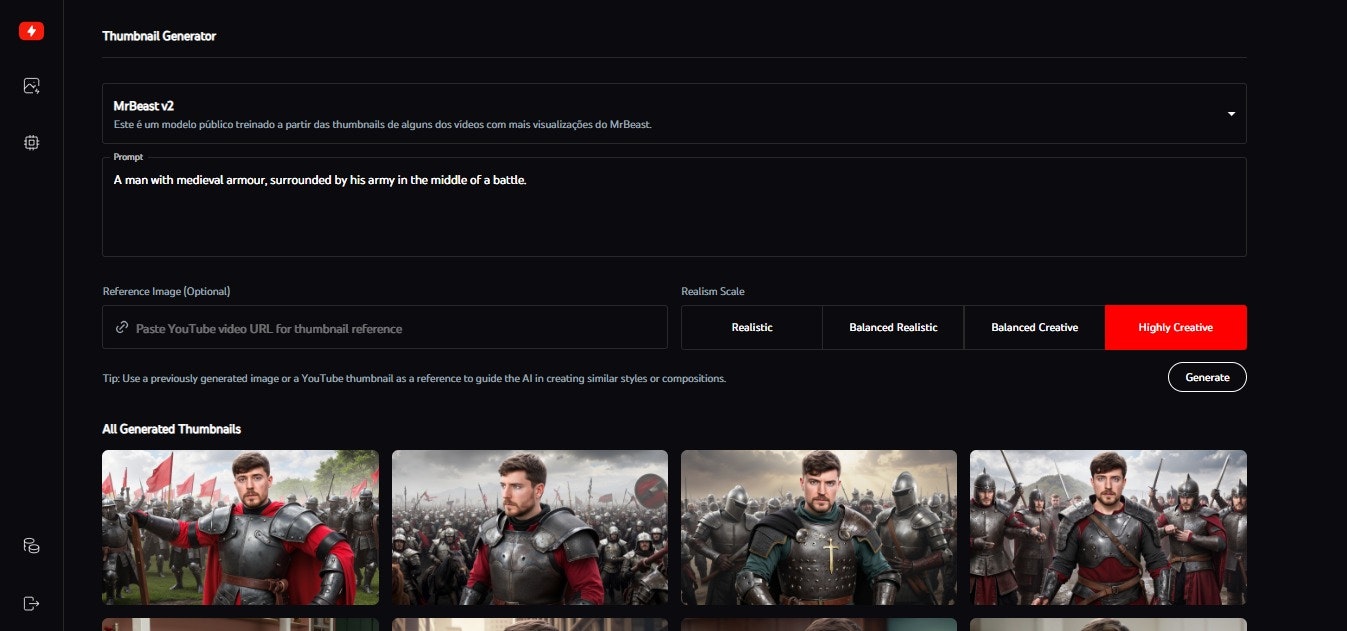This screenshot has width=1347, height=631.
Task: Click the tip text about reference images
Action: (x=414, y=379)
